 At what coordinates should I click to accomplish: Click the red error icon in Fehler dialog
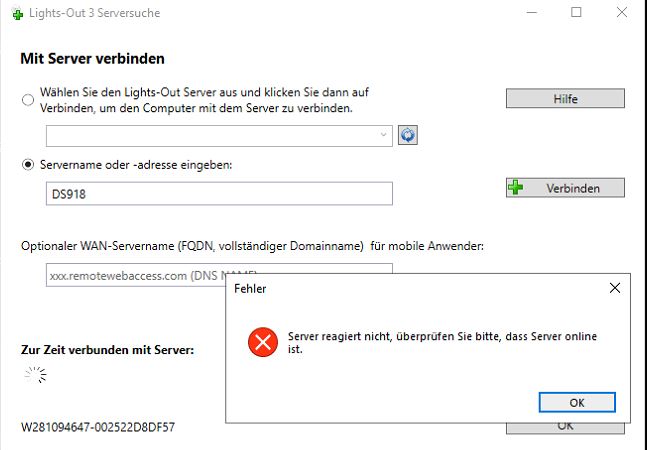click(x=262, y=343)
